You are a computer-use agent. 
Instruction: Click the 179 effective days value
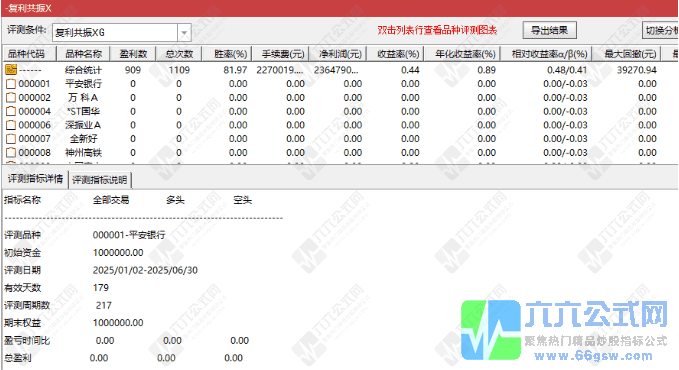tap(100, 288)
